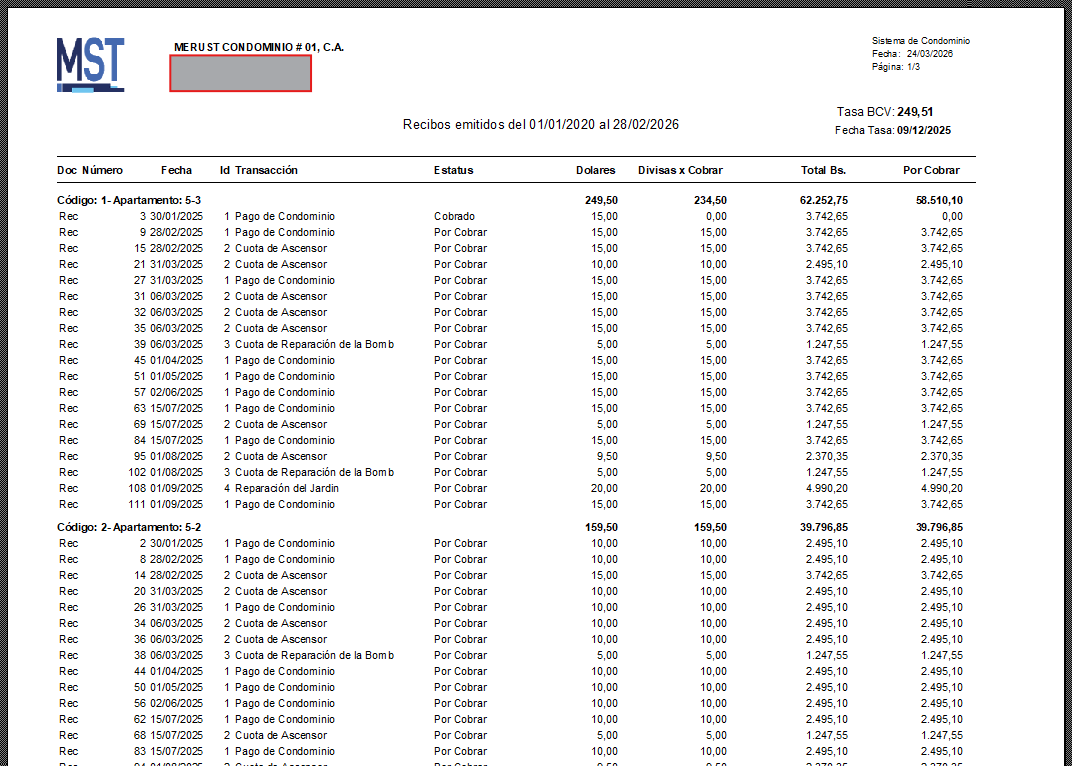
Task: Select the 'Código: 1- Apartamento: 5-3' group header
Action: click(x=129, y=200)
